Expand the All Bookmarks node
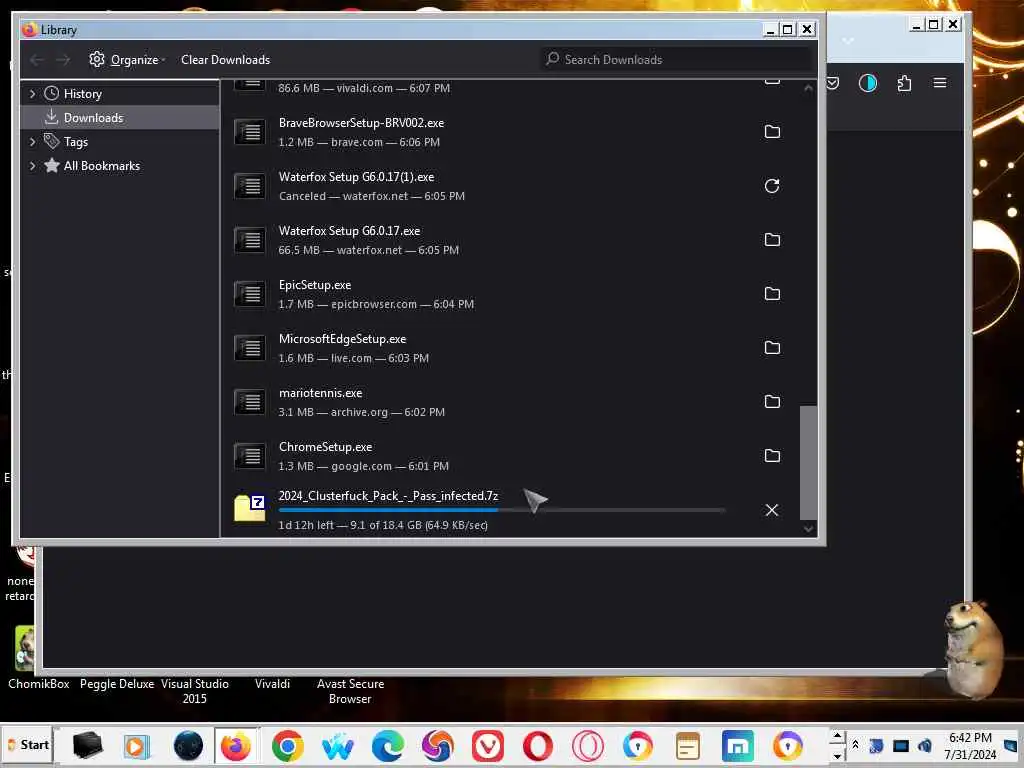The width and height of the screenshot is (1024, 768). pos(32,166)
